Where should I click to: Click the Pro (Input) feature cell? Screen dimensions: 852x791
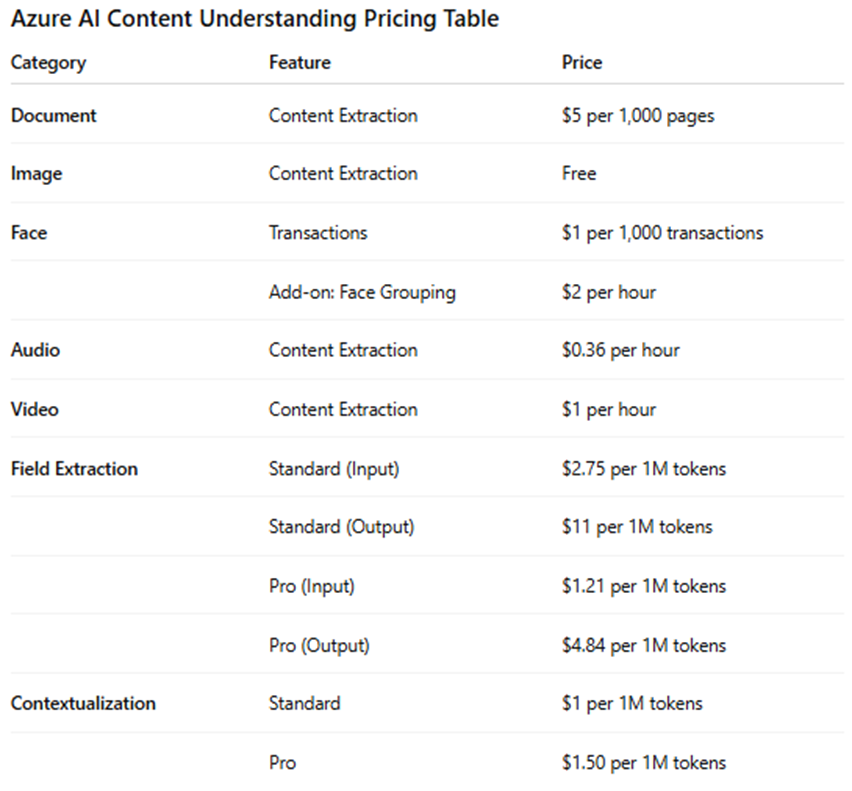point(312,587)
